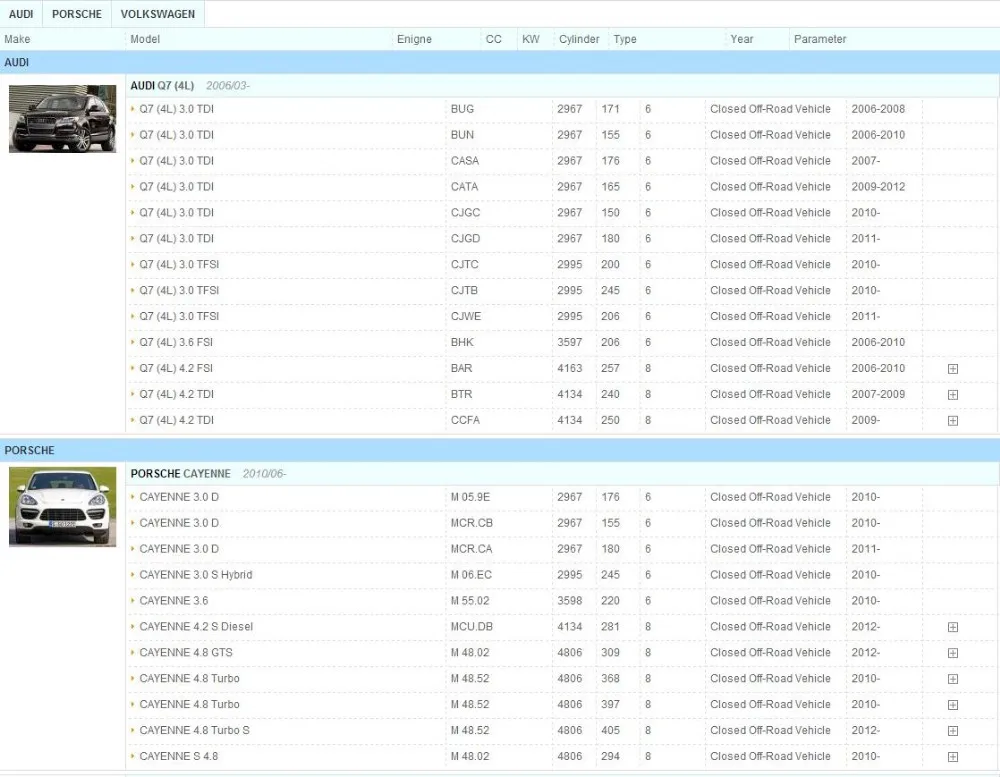Open CAYENNE 3.0 D with M 05.9E engine
The width and height of the screenshot is (1000, 777).
[x=179, y=497]
